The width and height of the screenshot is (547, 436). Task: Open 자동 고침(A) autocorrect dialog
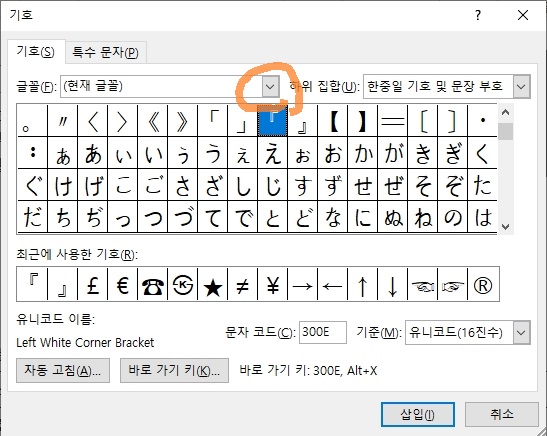coord(63,370)
